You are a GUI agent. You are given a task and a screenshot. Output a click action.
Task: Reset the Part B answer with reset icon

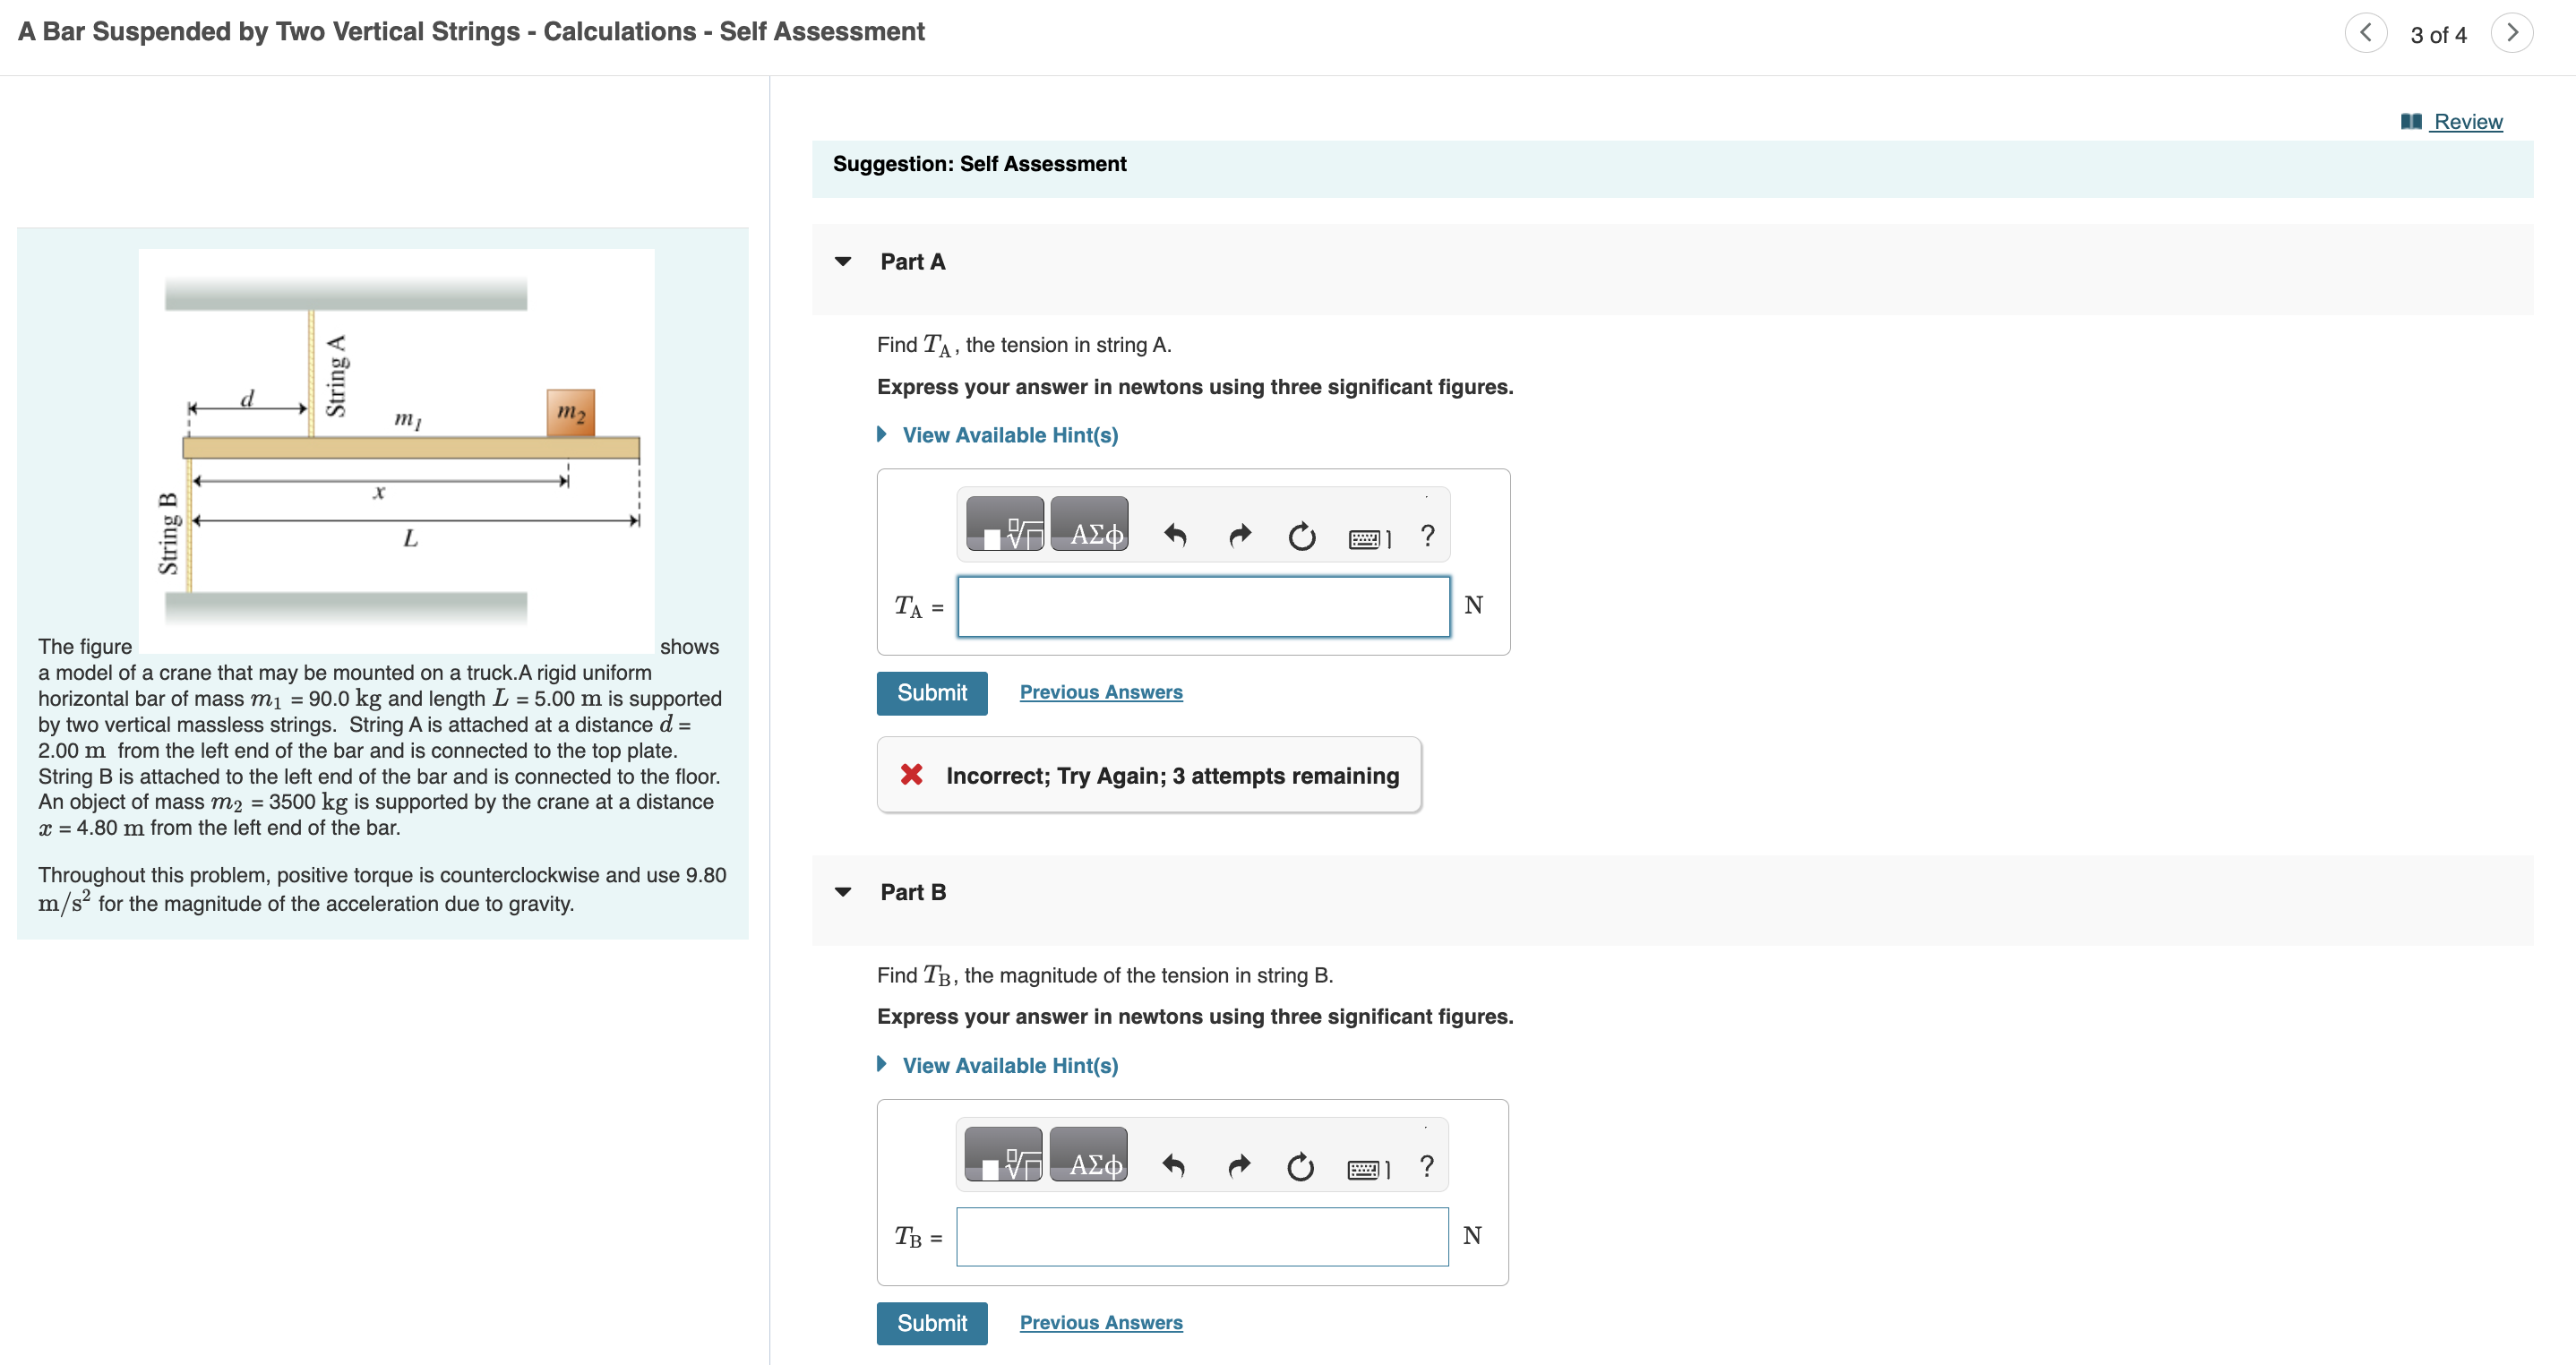[x=1300, y=1166]
